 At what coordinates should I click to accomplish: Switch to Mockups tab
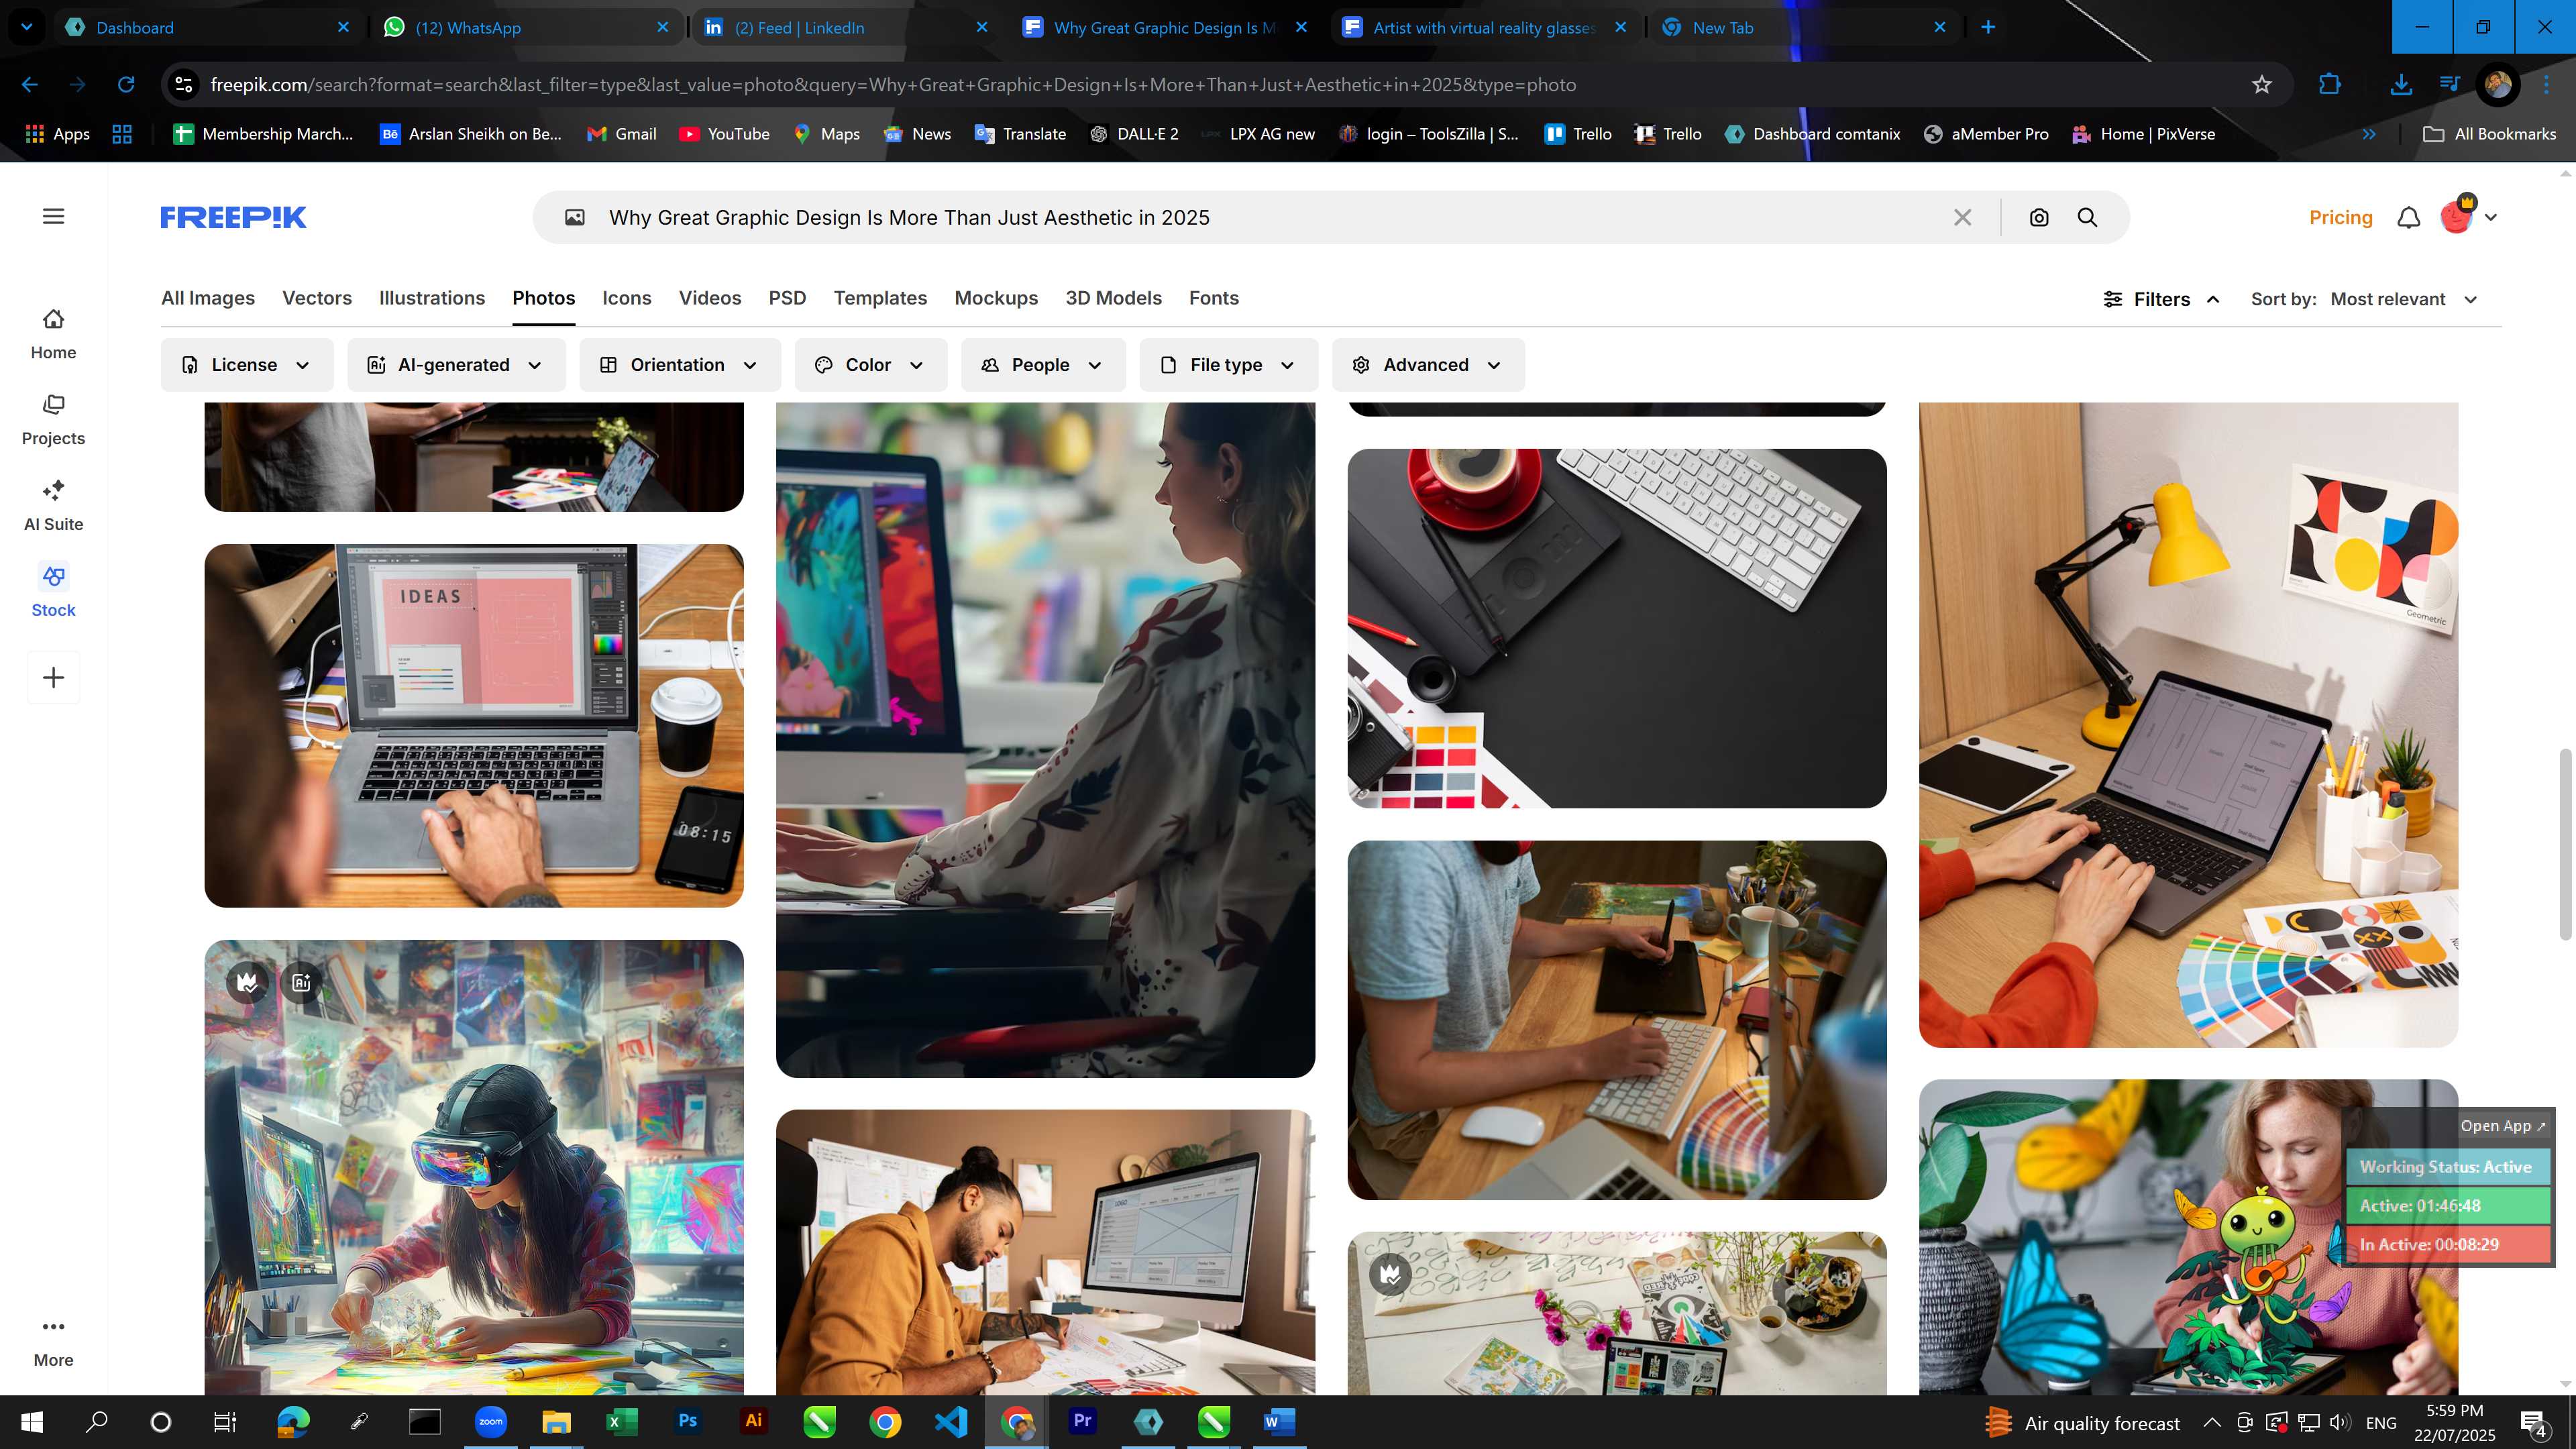(996, 298)
